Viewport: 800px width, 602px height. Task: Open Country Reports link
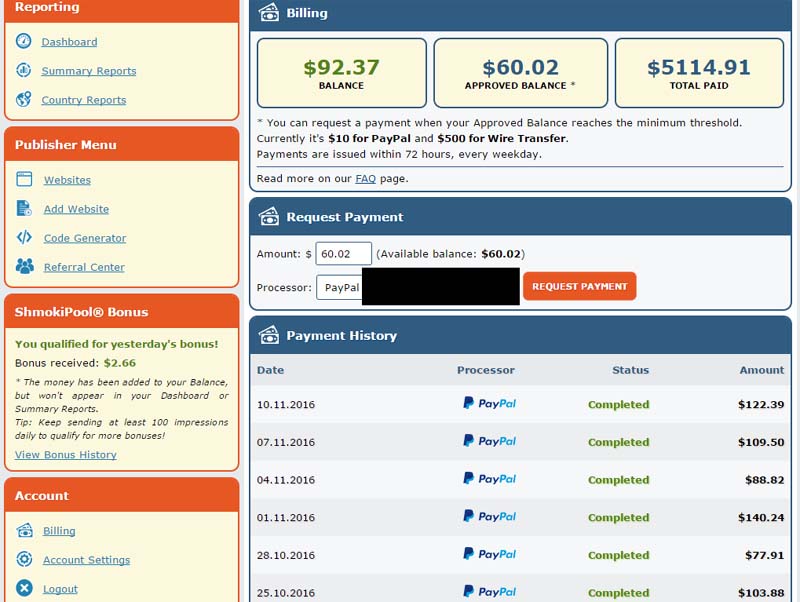pyautogui.click(x=84, y=100)
